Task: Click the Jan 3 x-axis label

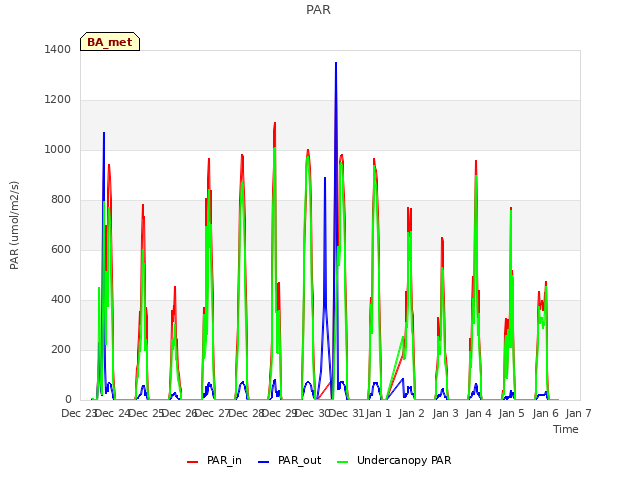Action: coord(445,413)
